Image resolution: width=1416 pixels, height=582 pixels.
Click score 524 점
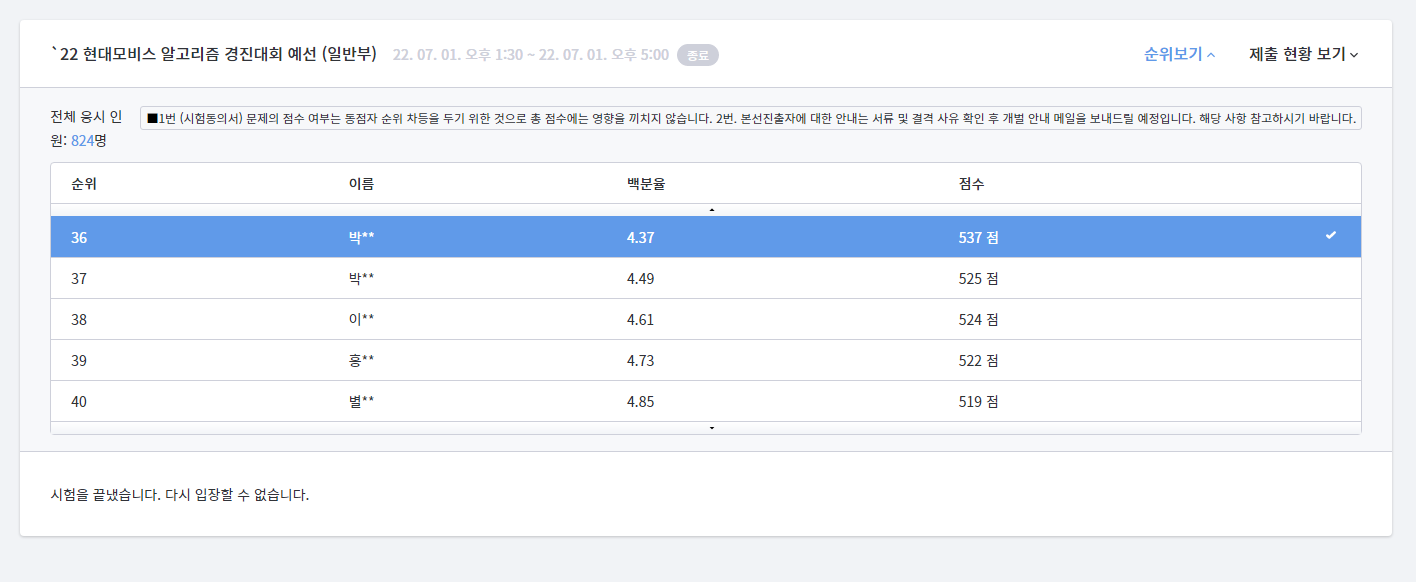point(978,320)
